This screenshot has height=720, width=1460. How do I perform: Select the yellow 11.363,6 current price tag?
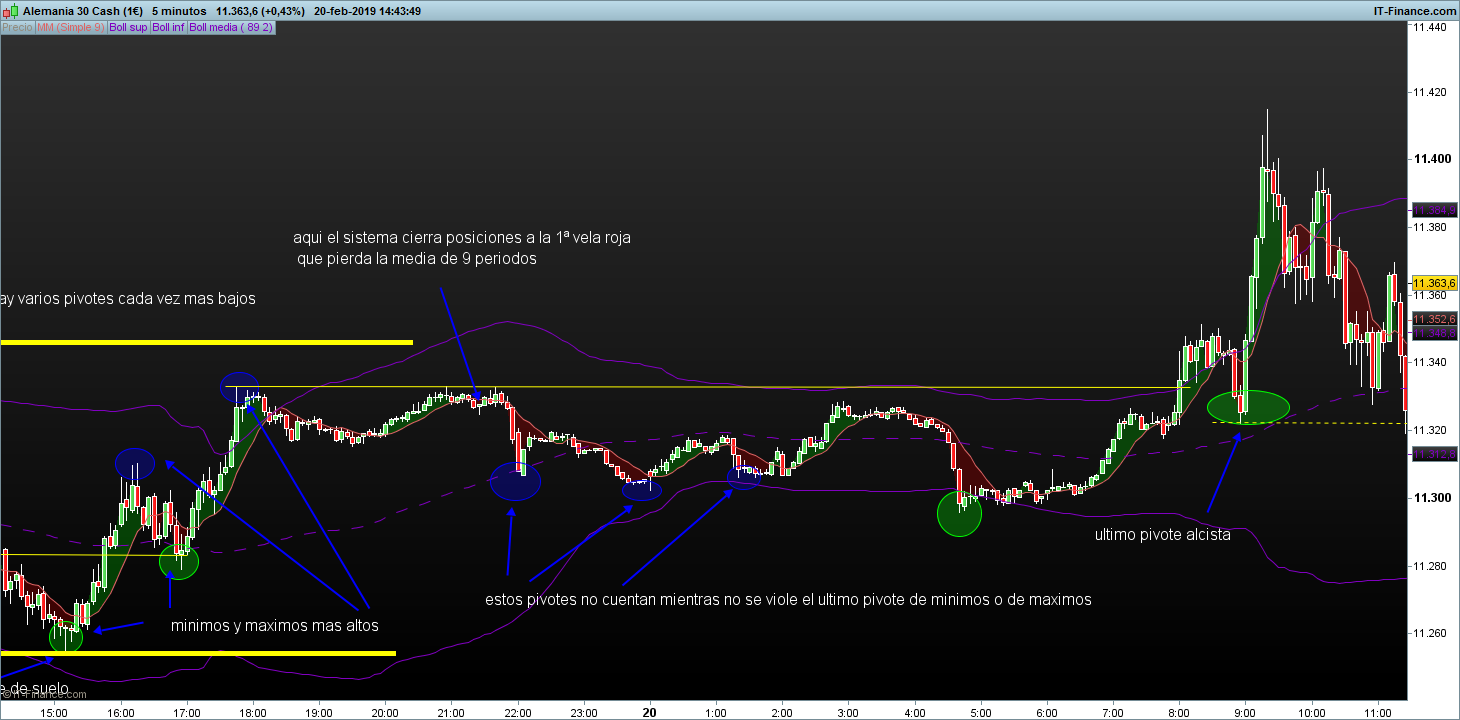tap(1434, 283)
